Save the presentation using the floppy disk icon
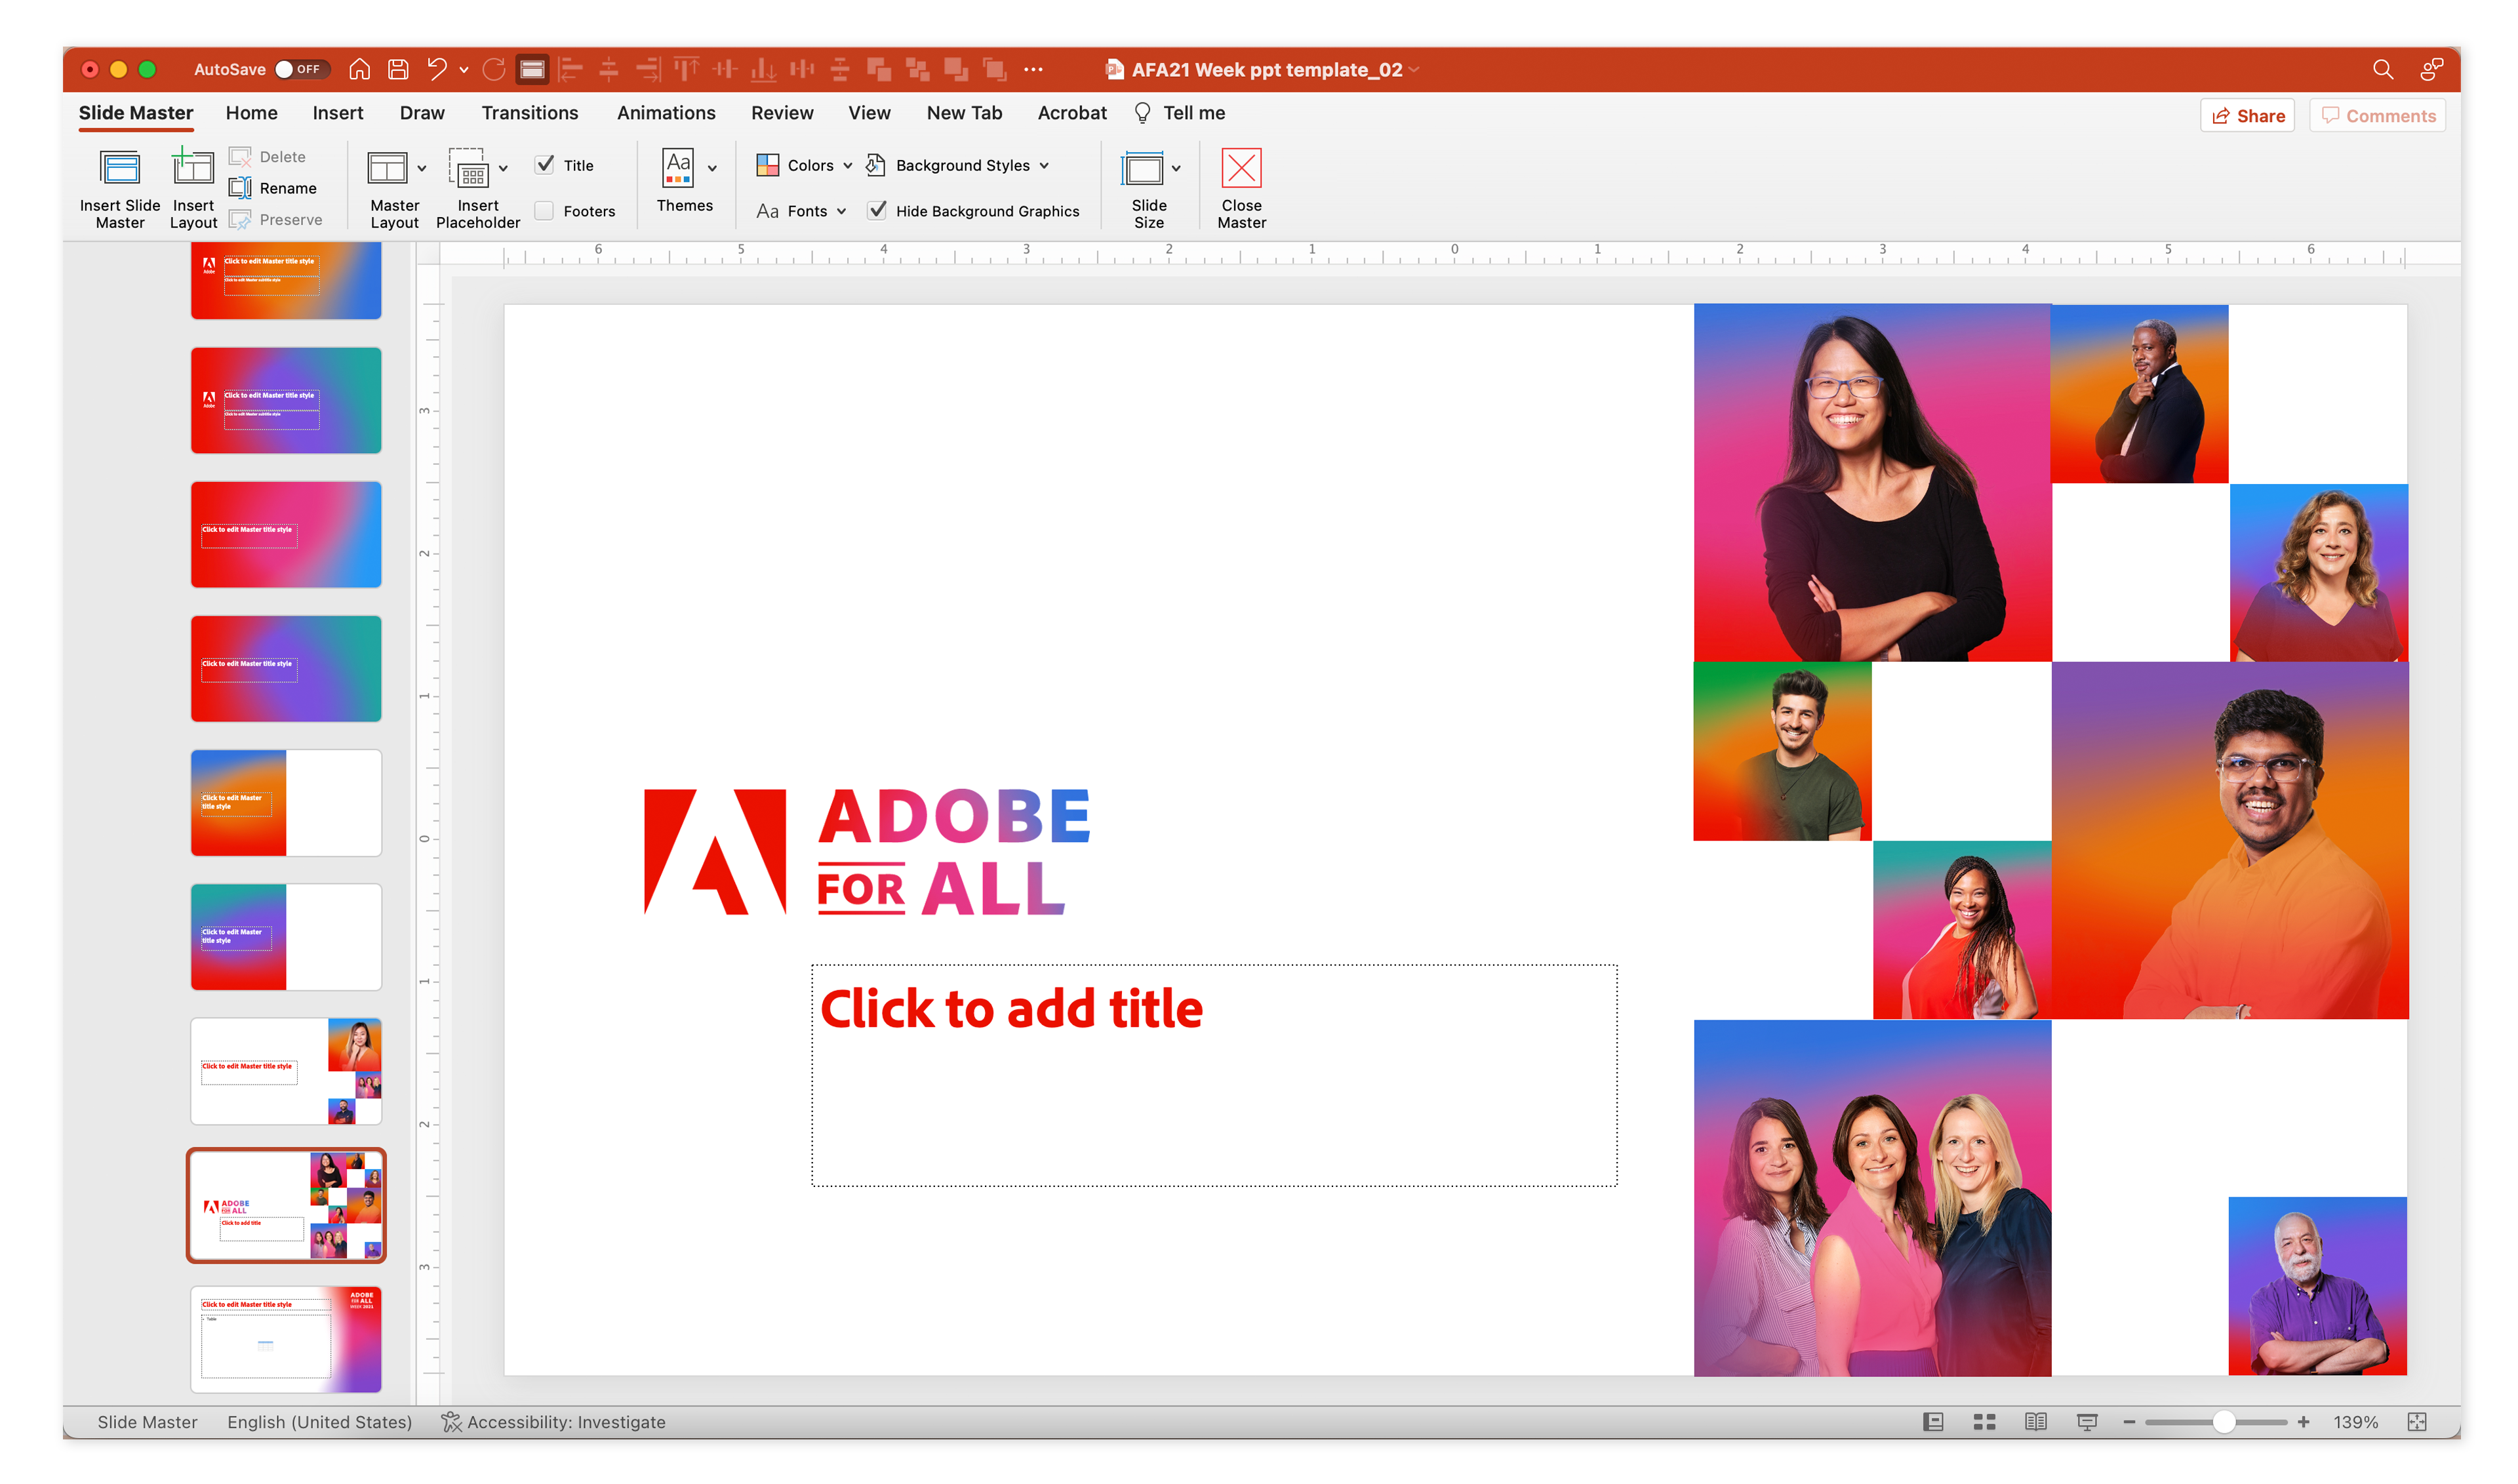2518x1484 pixels. (398, 69)
